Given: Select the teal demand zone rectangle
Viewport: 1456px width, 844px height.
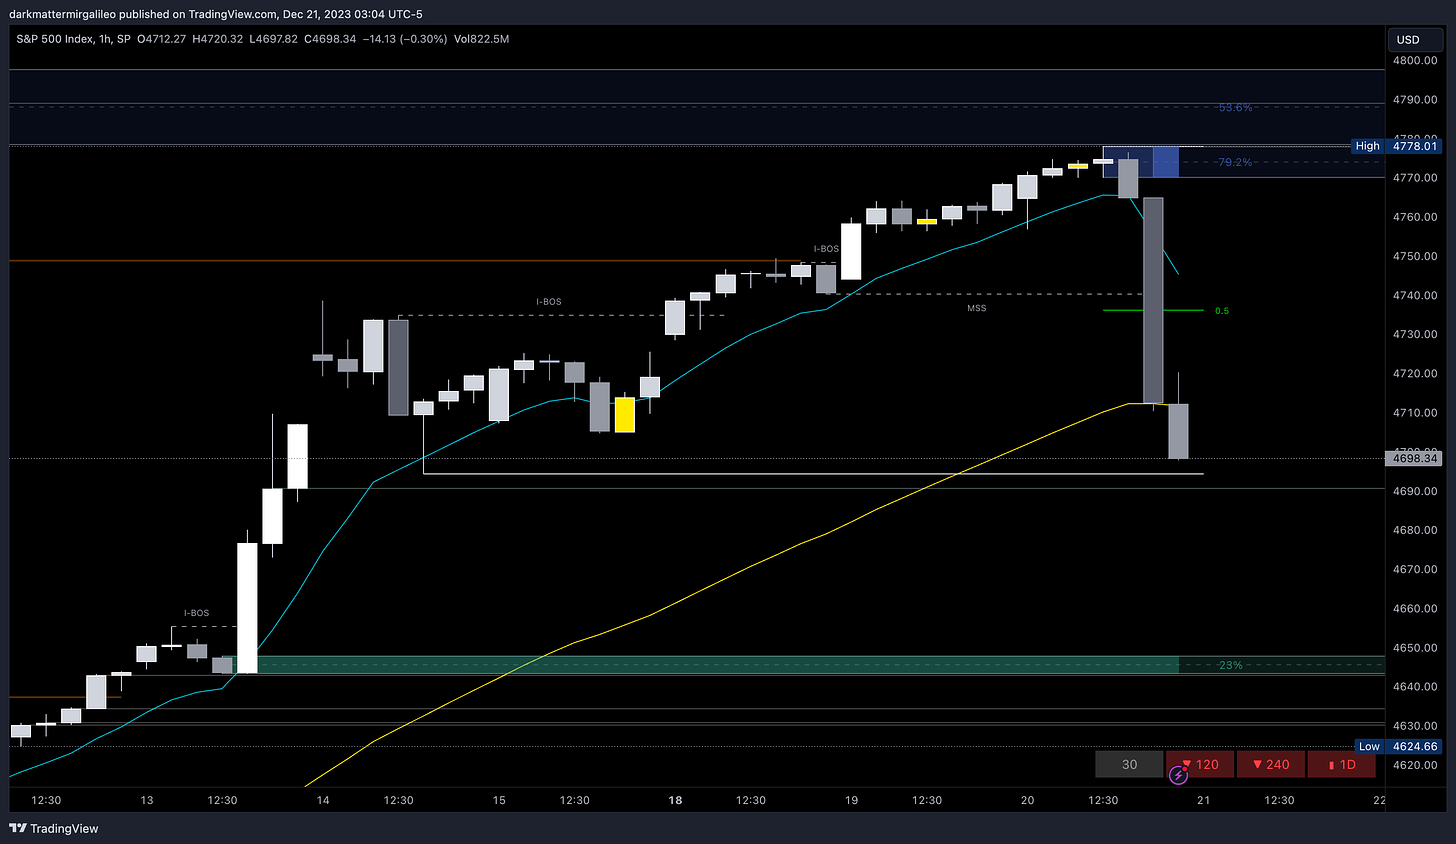Looking at the screenshot, I should (x=701, y=665).
